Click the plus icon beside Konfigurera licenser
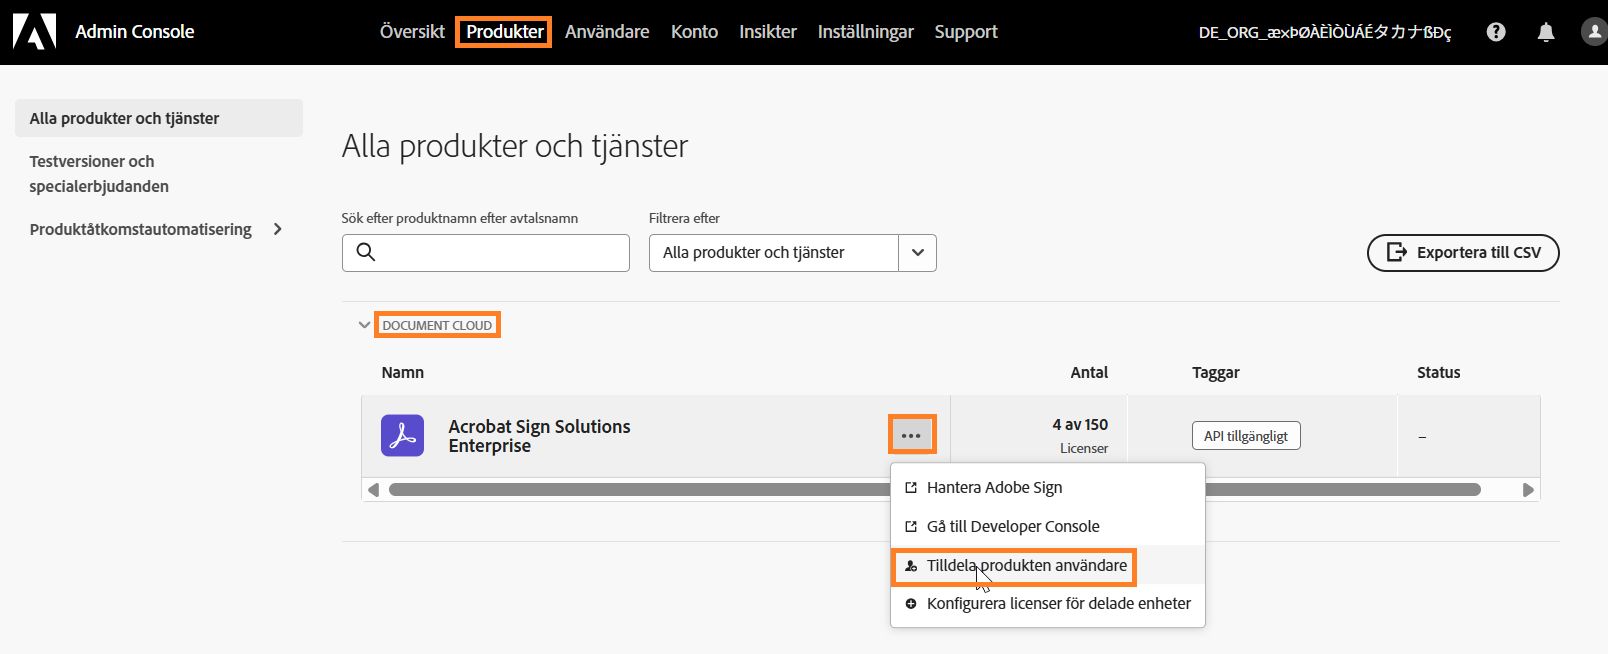This screenshot has width=1608, height=654. pyautogui.click(x=911, y=604)
